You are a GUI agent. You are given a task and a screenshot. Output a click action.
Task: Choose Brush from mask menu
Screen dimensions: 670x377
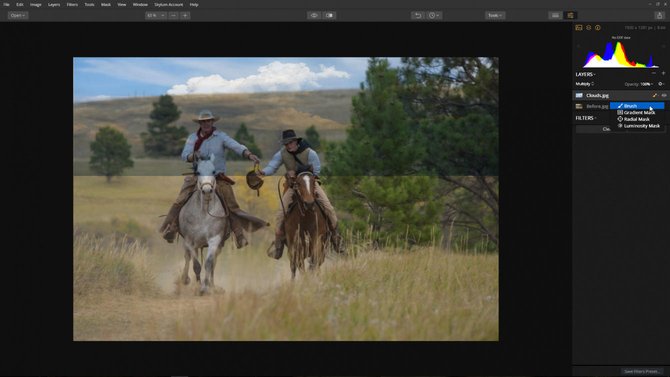(637, 106)
